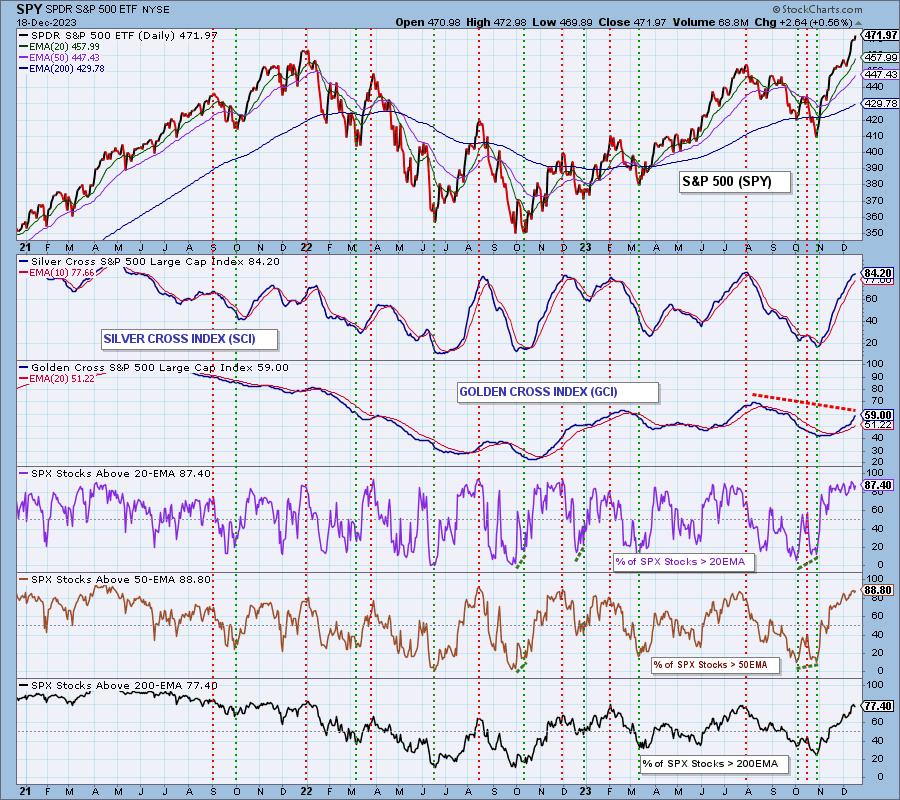Click the 471.97 price tag on right axis
The height and width of the screenshot is (800, 900).
pos(880,36)
